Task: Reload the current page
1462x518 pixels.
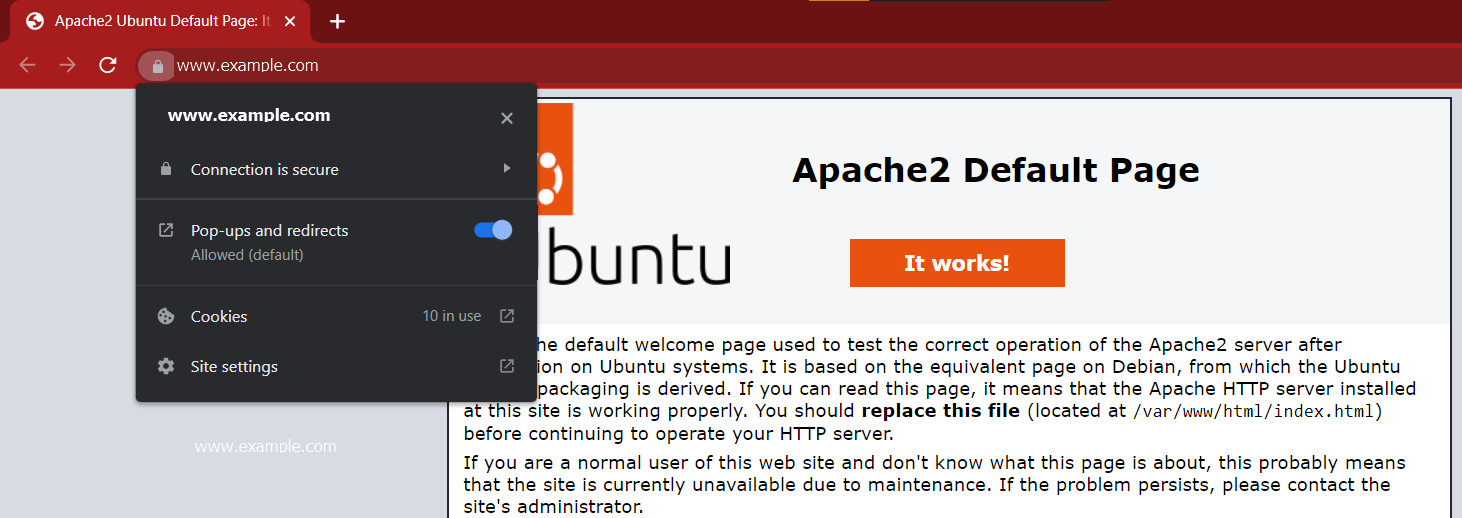Action: pyautogui.click(x=108, y=65)
